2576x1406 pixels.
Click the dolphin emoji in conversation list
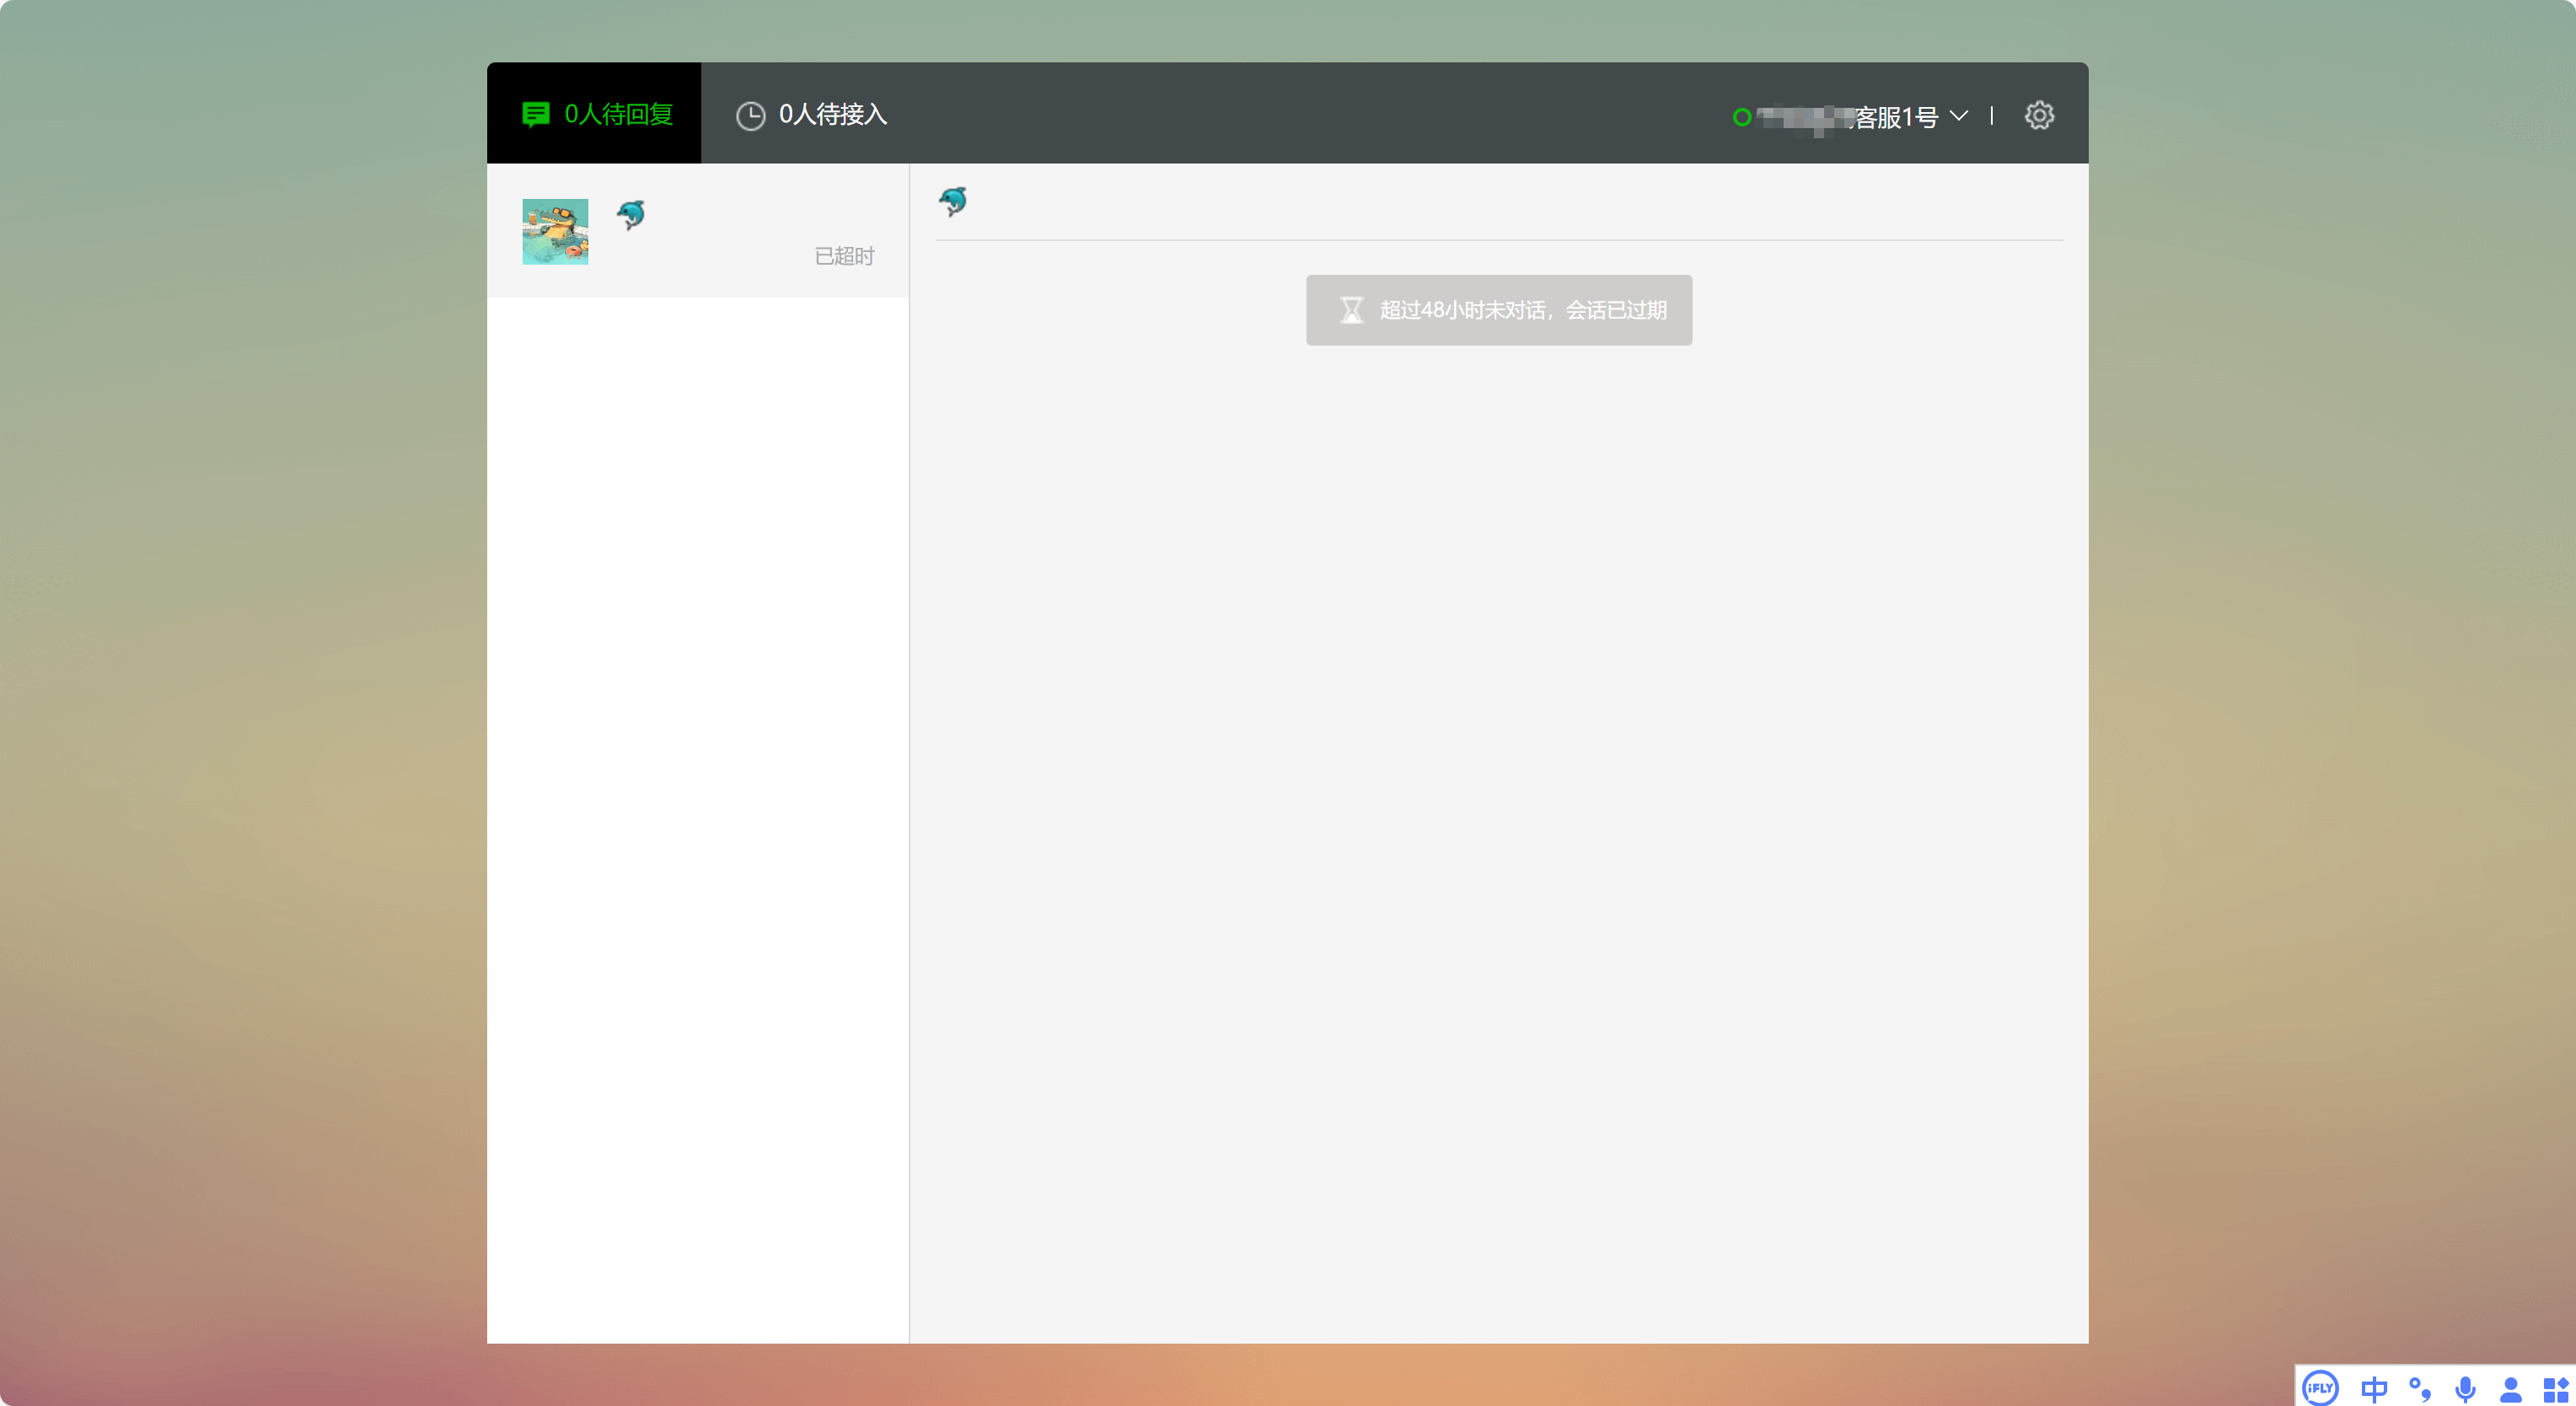coord(631,214)
